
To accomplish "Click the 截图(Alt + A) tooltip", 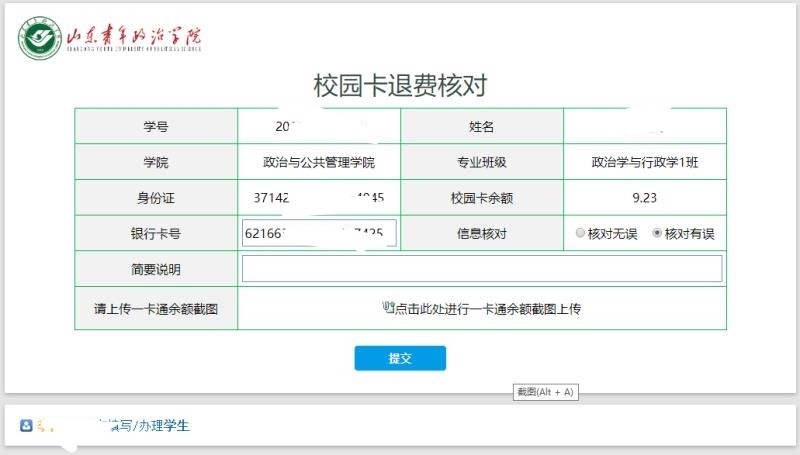I will click(545, 392).
